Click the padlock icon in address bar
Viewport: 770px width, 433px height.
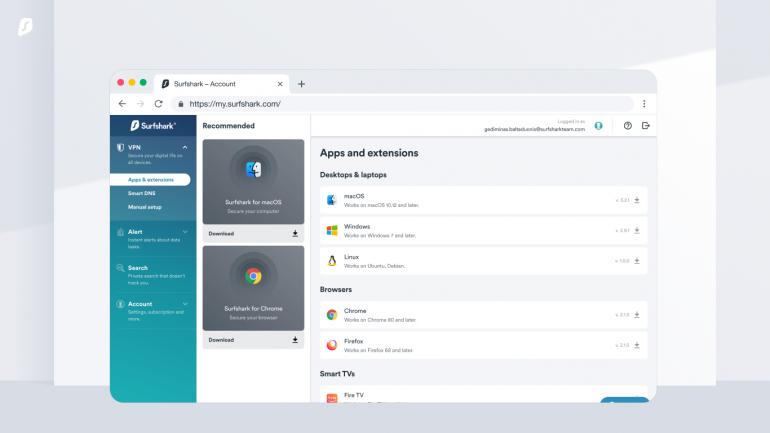[181, 104]
